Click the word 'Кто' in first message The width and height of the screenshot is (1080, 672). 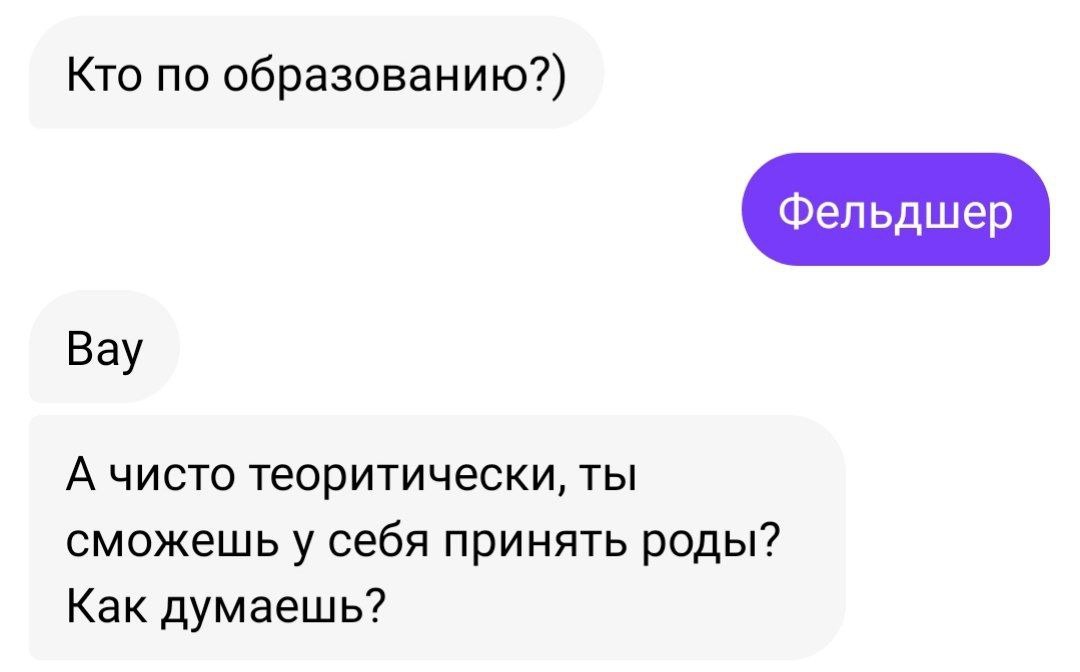coord(98,74)
